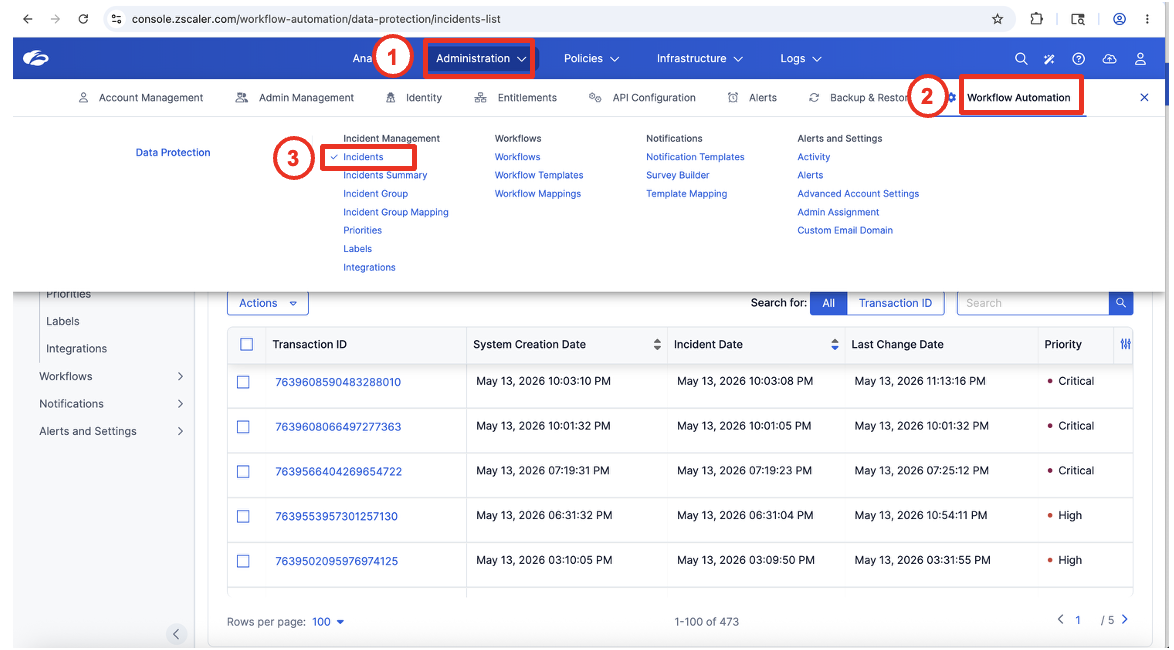
Task: Open Survey Builder link
Action: click(678, 175)
